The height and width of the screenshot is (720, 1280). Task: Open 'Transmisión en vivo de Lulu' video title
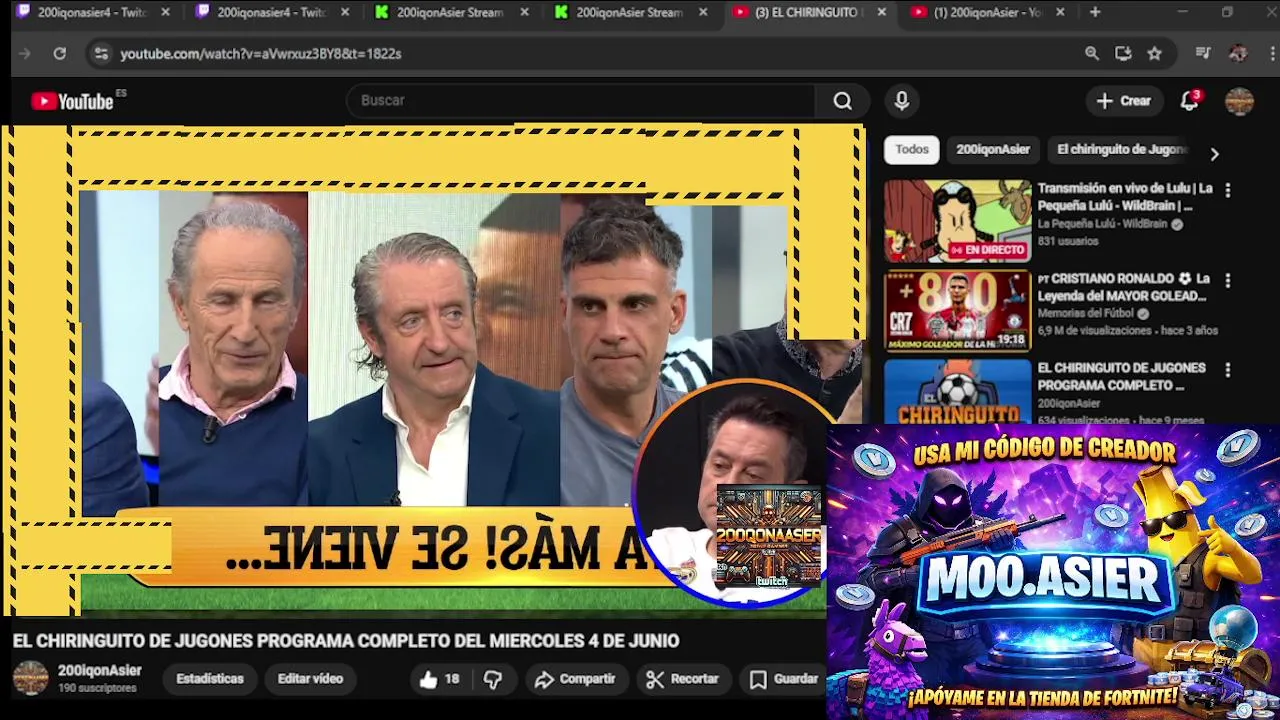tap(1124, 197)
